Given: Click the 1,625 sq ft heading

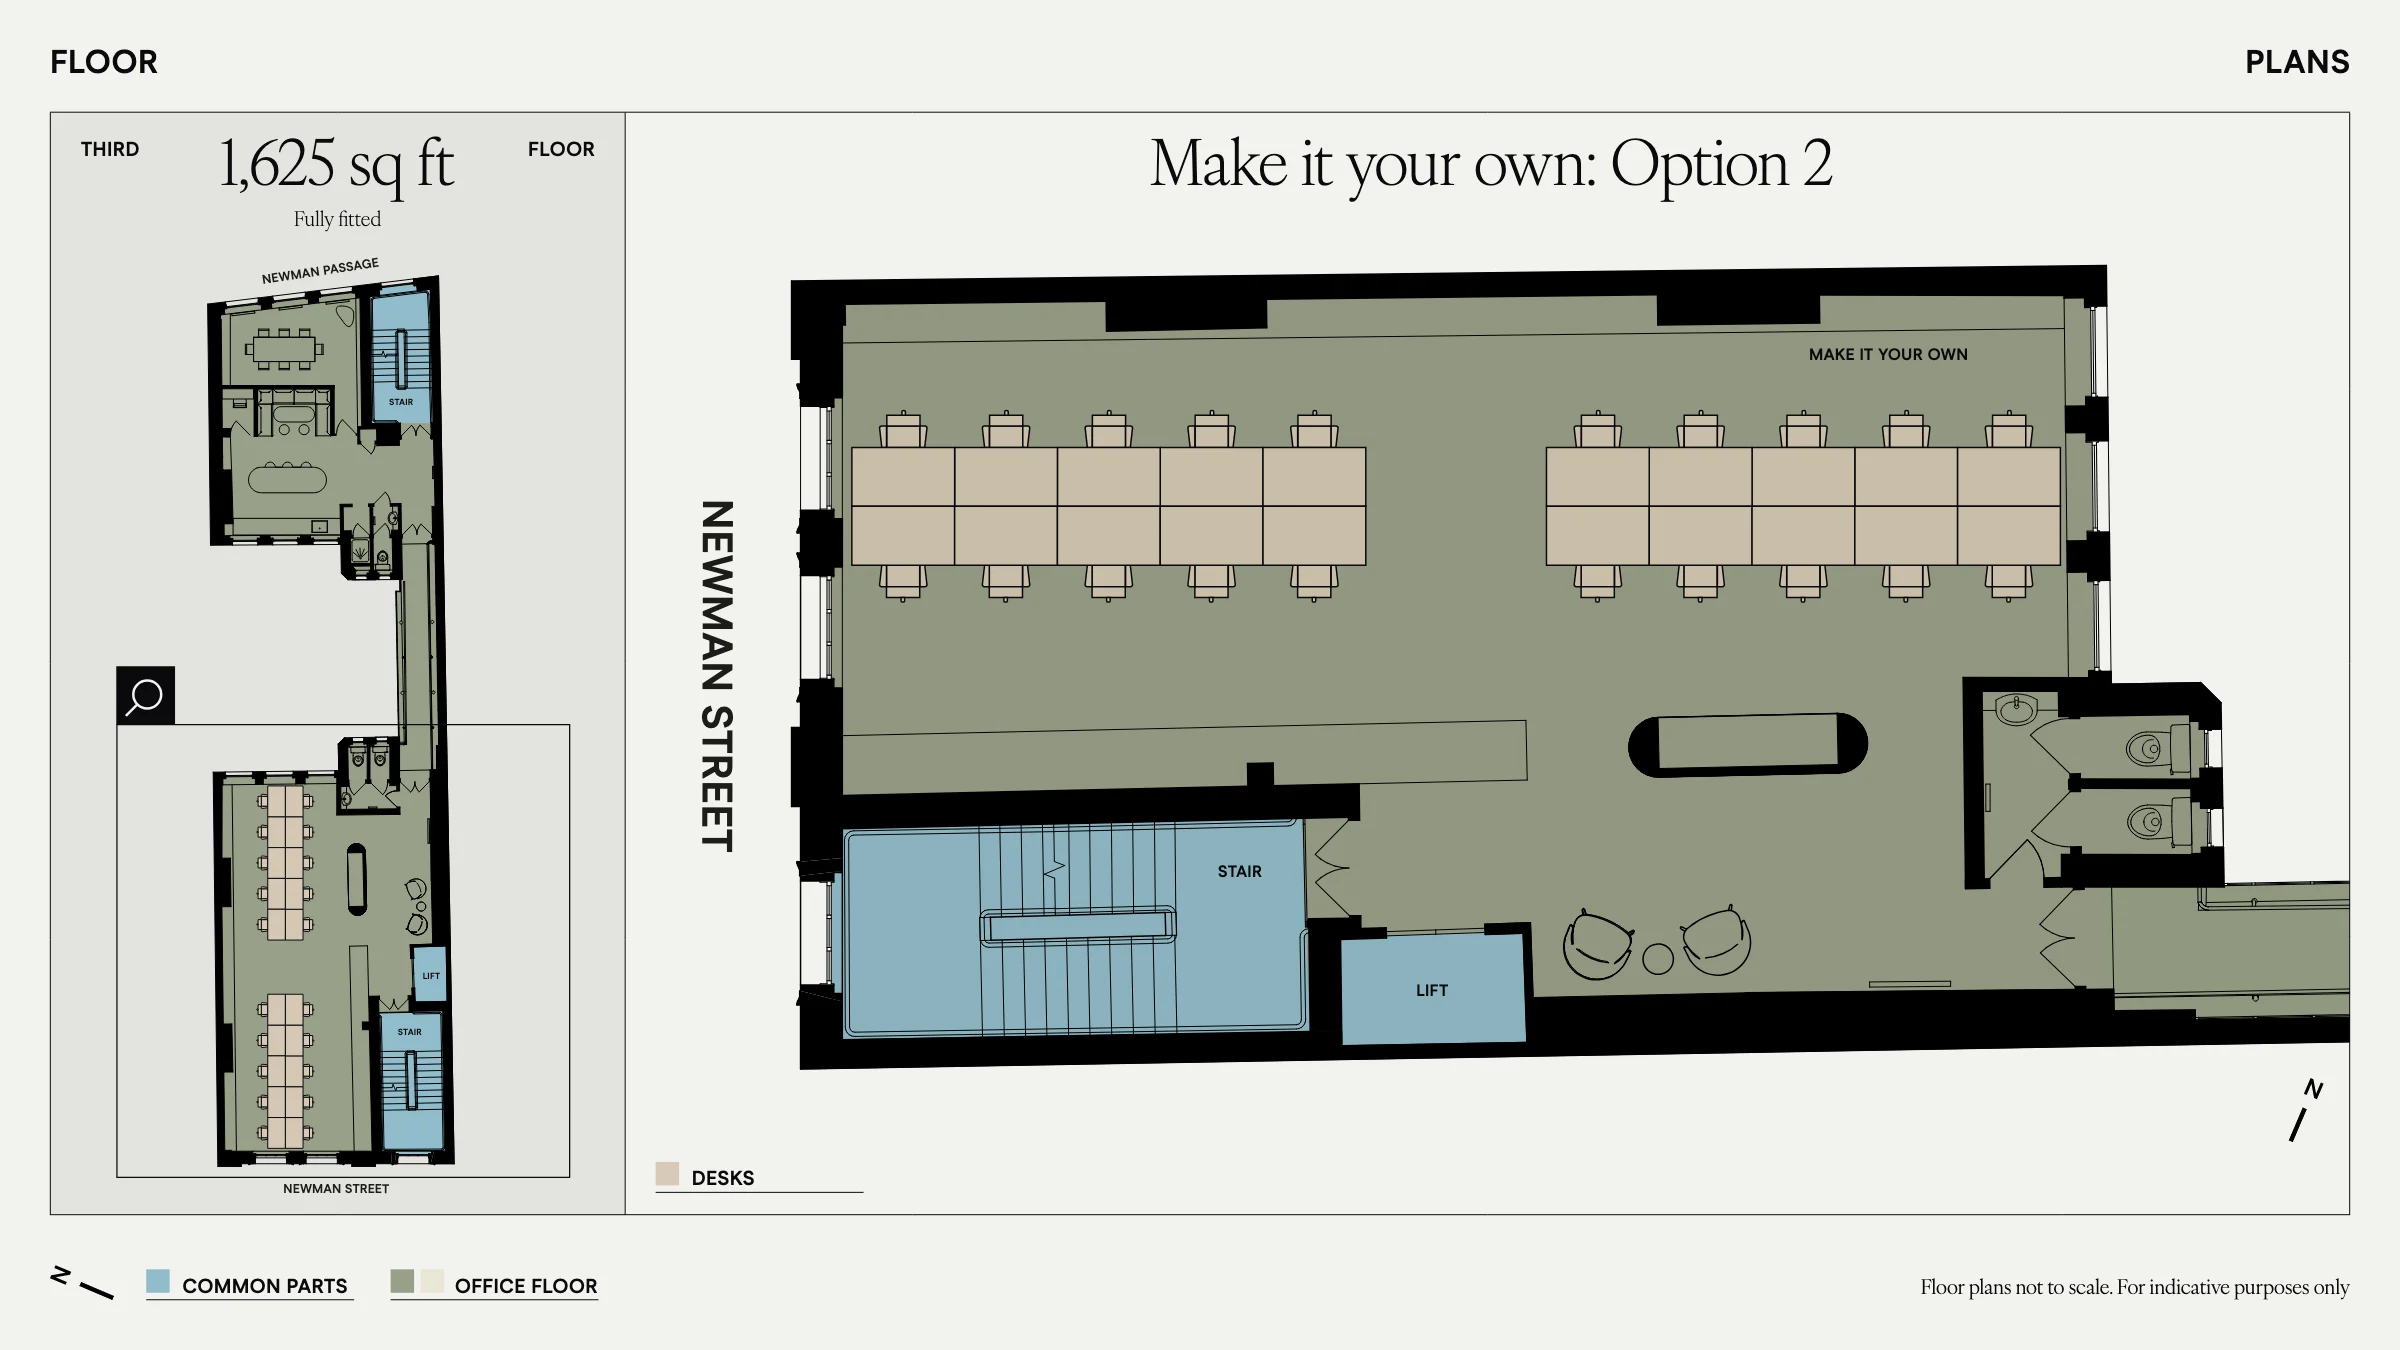Looking at the screenshot, I should point(336,163).
